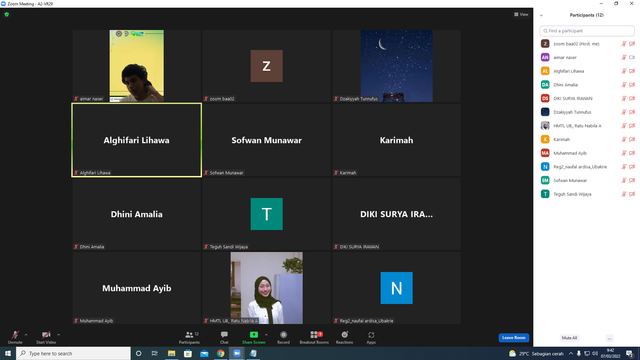The image size is (640, 360).
Task: Click the Windows taskbar search box
Action: pyautogui.click(x=73, y=353)
